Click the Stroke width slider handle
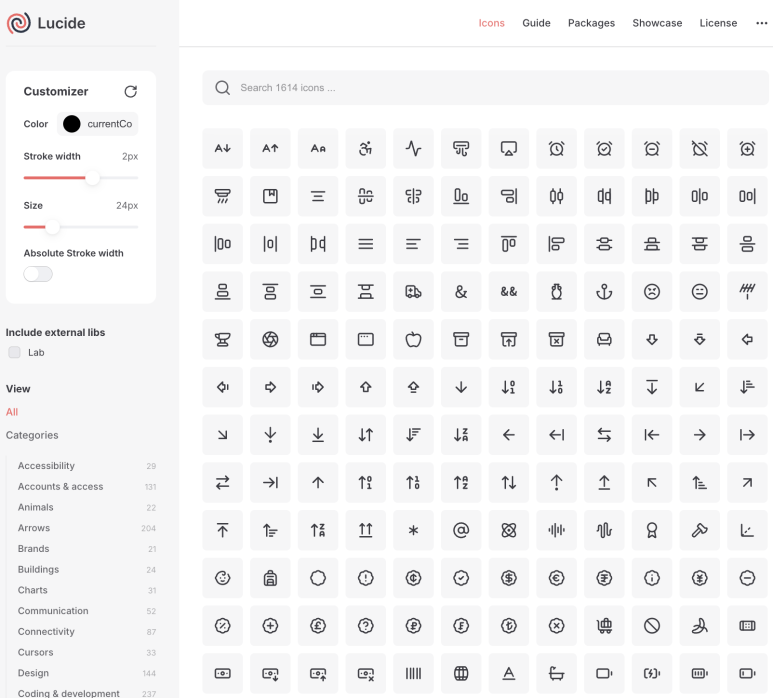 click(92, 178)
